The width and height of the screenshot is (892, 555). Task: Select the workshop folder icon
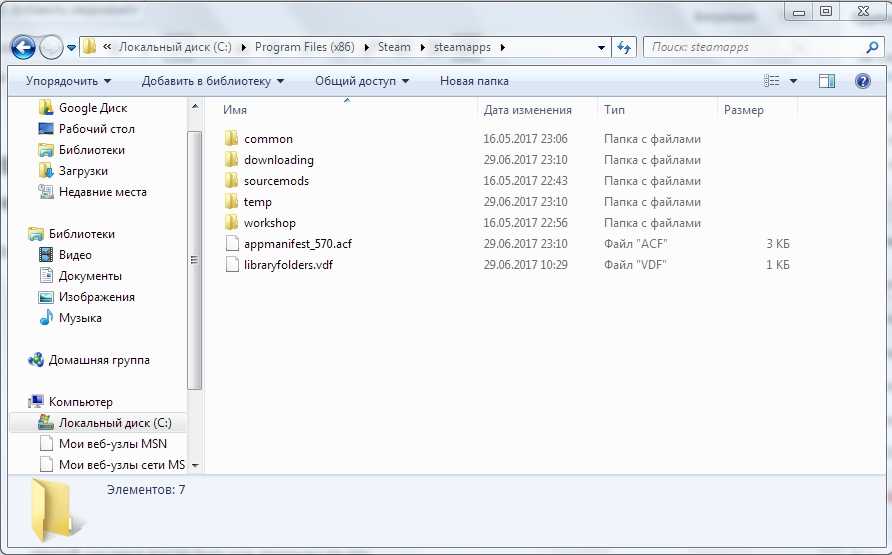click(x=232, y=223)
